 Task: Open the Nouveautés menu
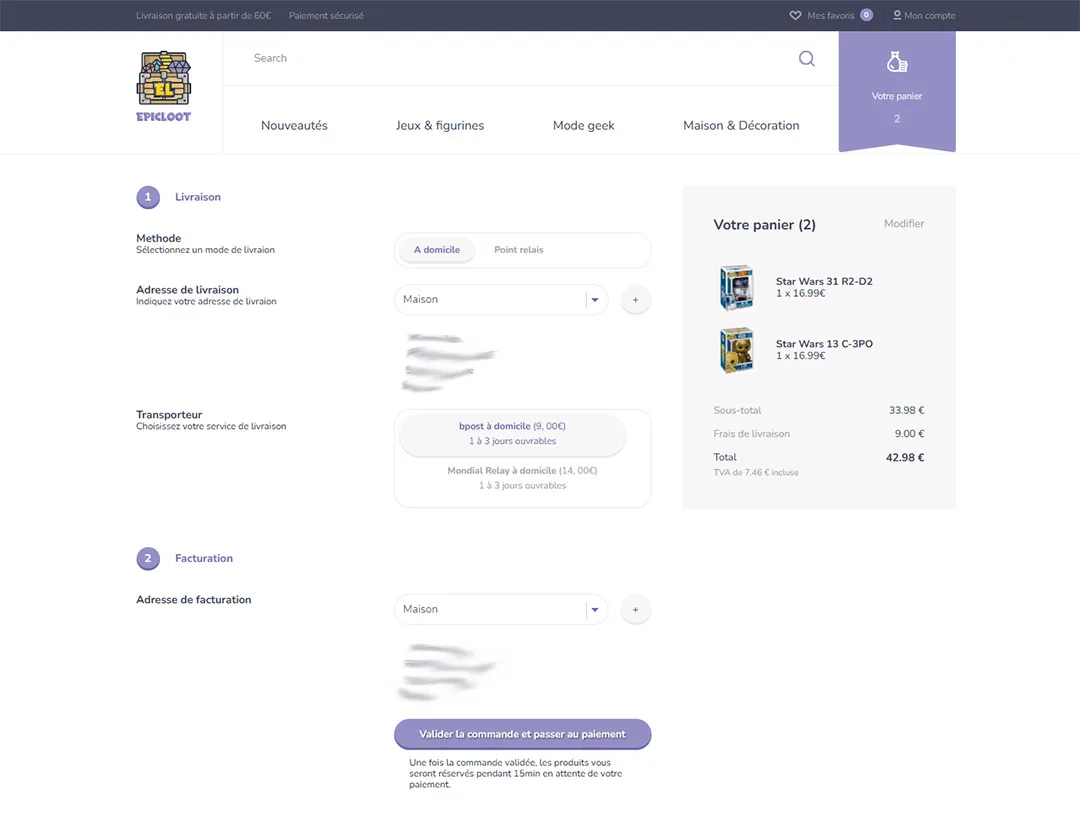[294, 125]
